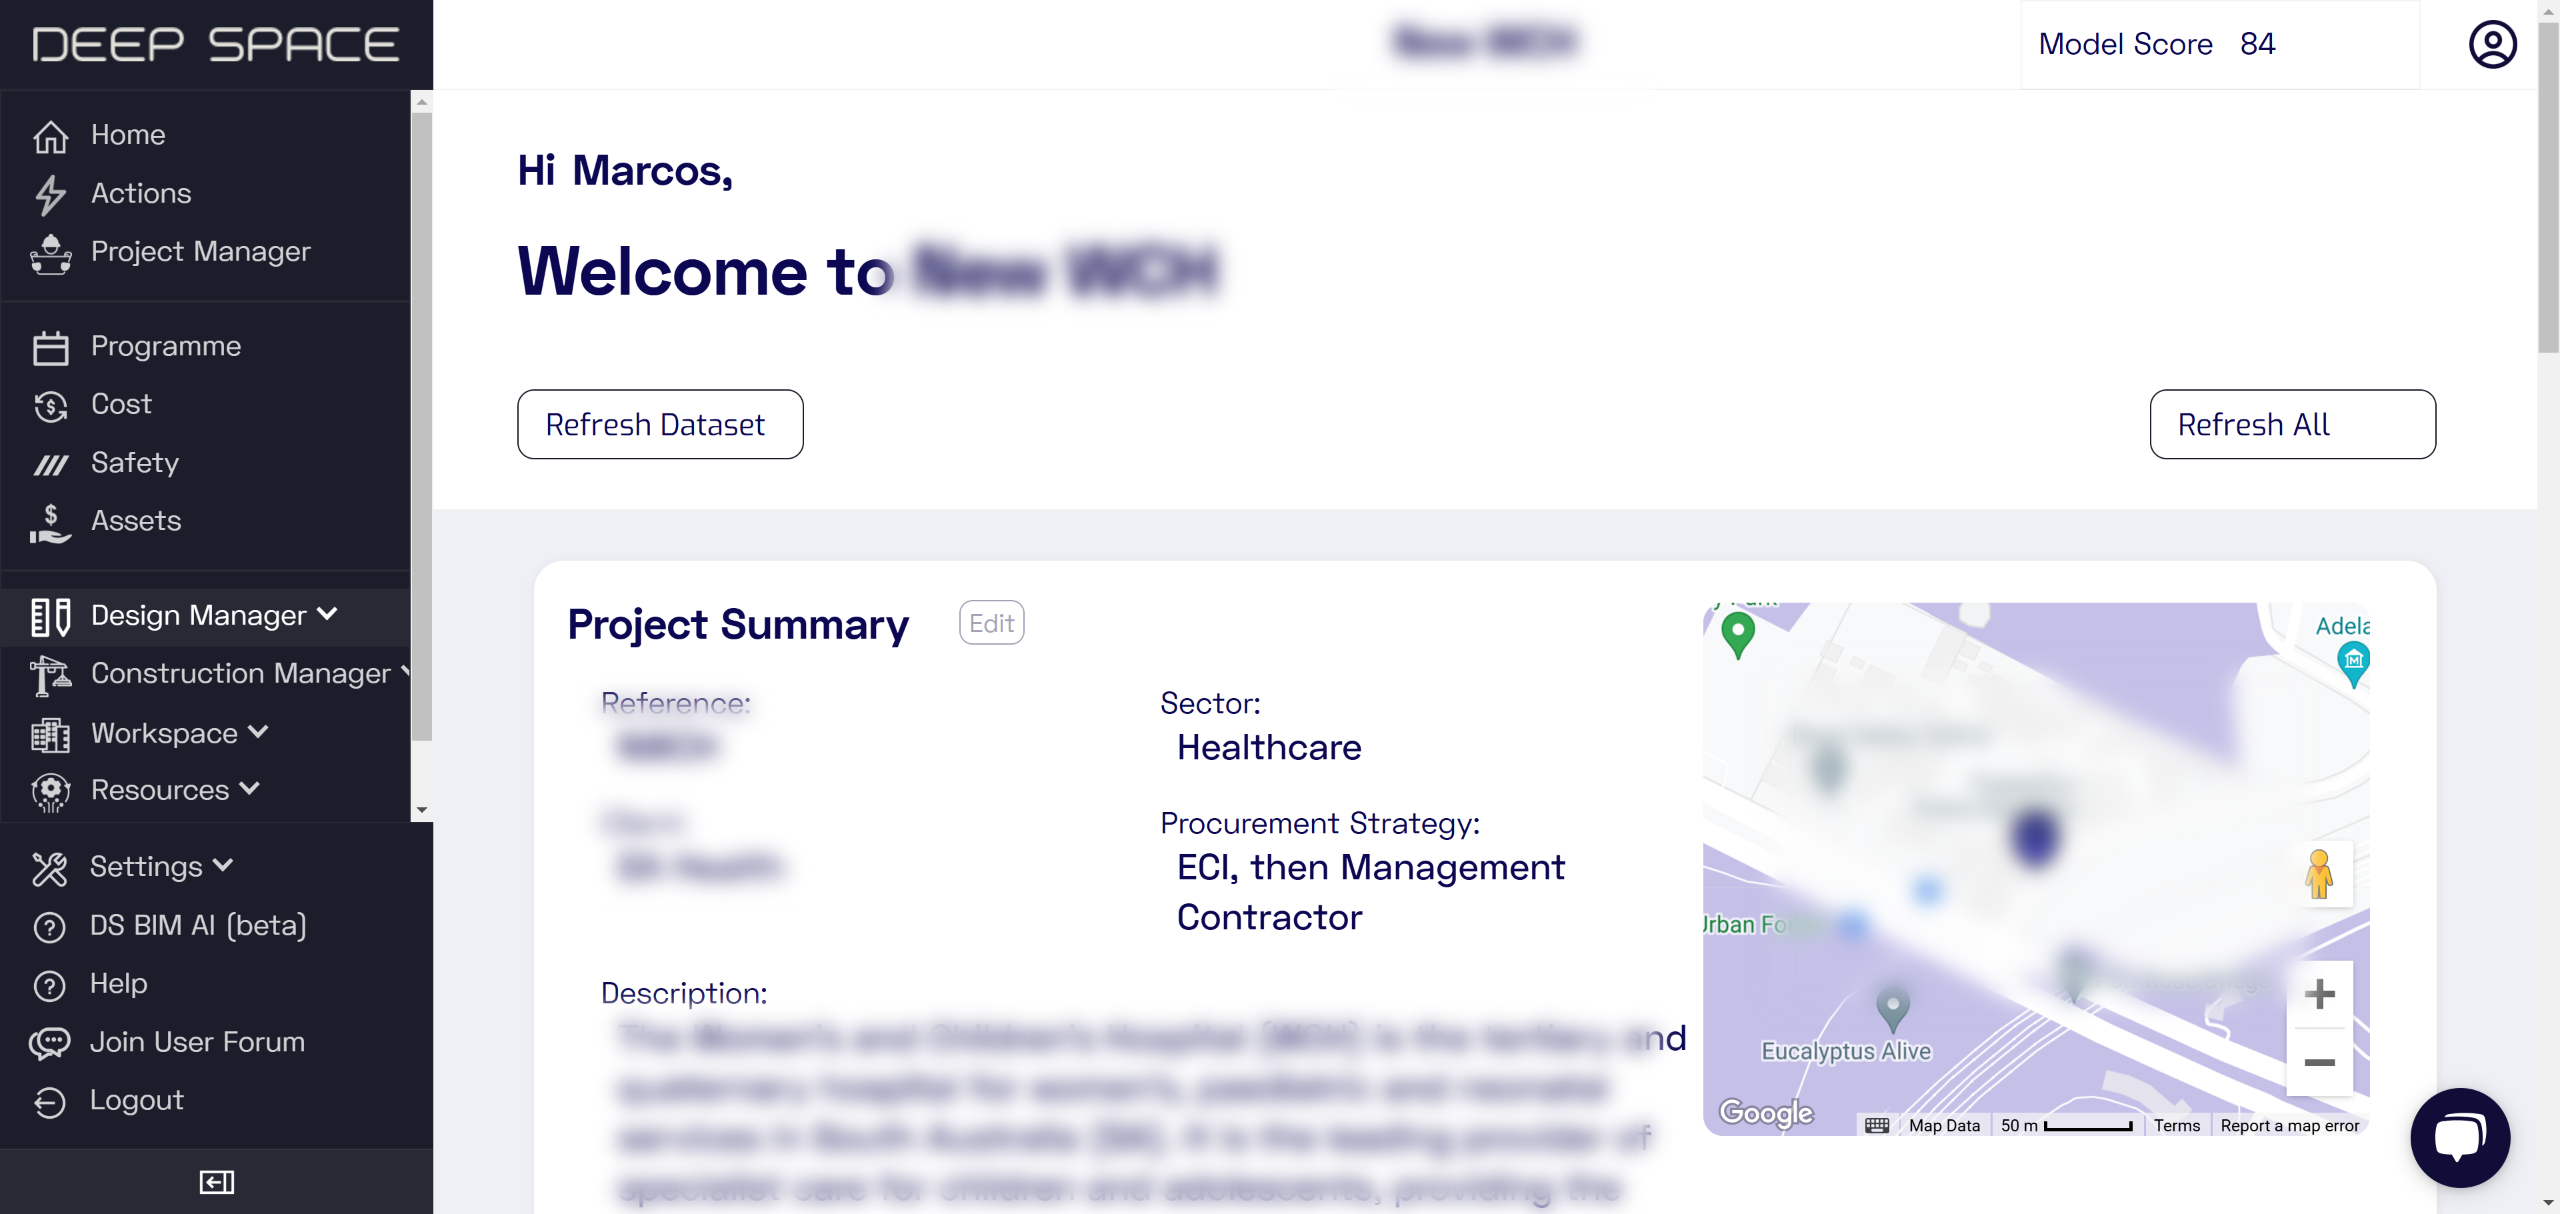Expand the Resources submenu
This screenshot has height=1214, width=2560.
click(x=175, y=790)
